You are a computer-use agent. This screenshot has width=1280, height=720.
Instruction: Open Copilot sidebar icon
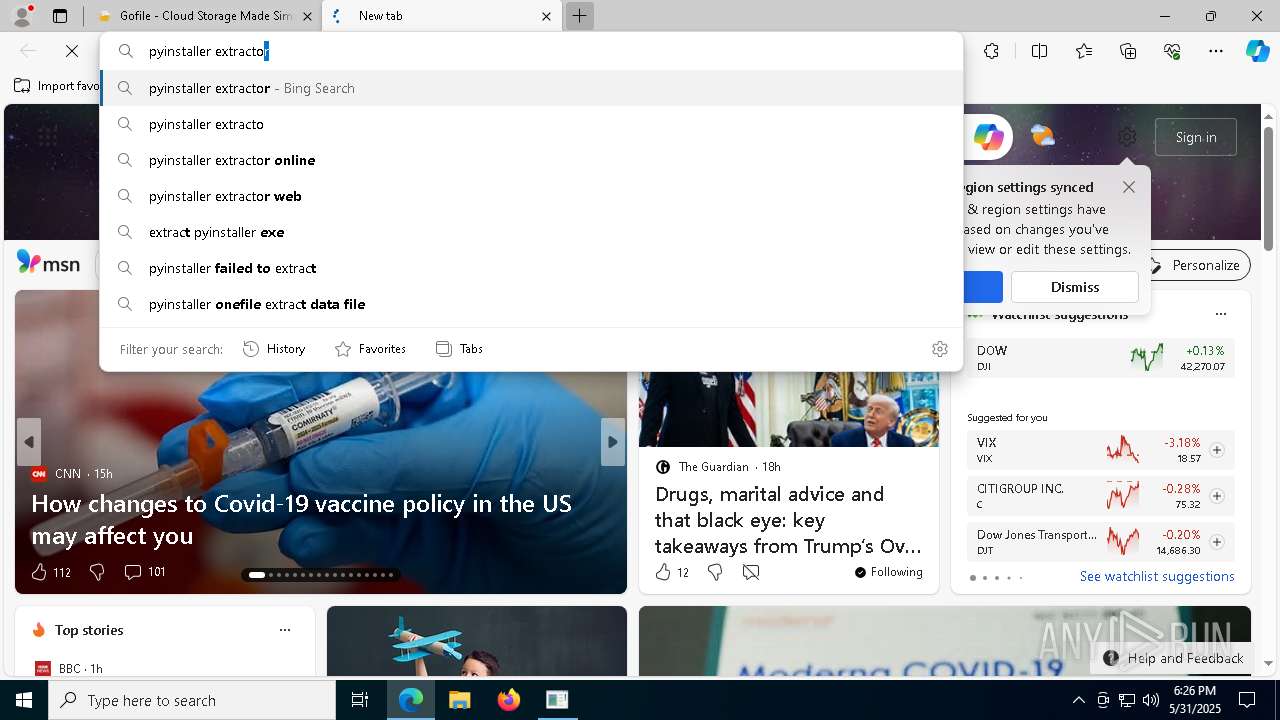click(1257, 51)
